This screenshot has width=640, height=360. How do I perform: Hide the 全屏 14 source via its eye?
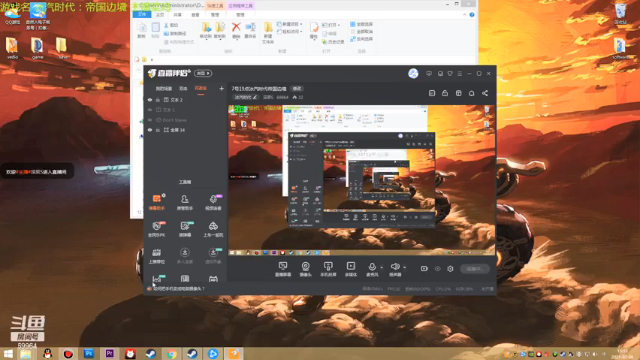150,130
